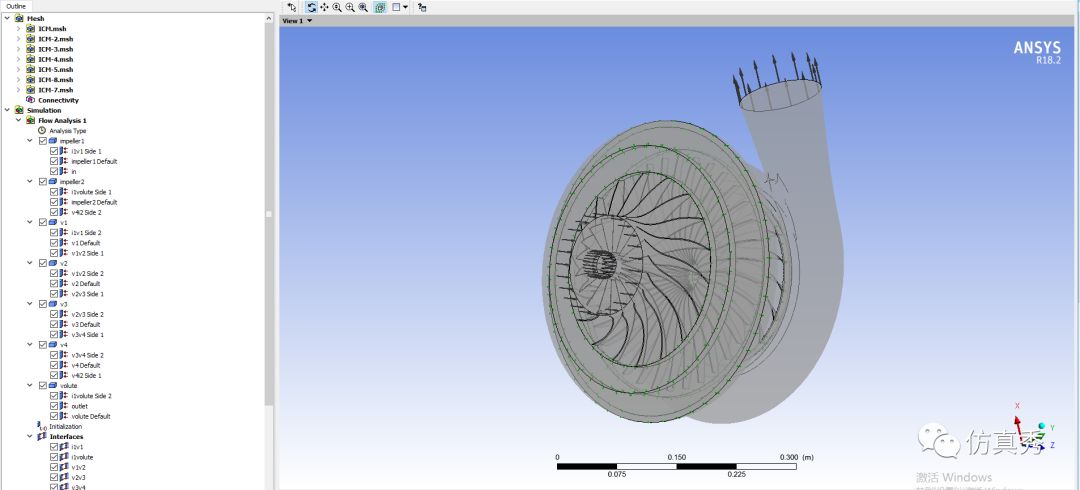This screenshot has height=490, width=1080.
Task: Uncheck the impeller1 domain checkbox
Action: coord(42,141)
